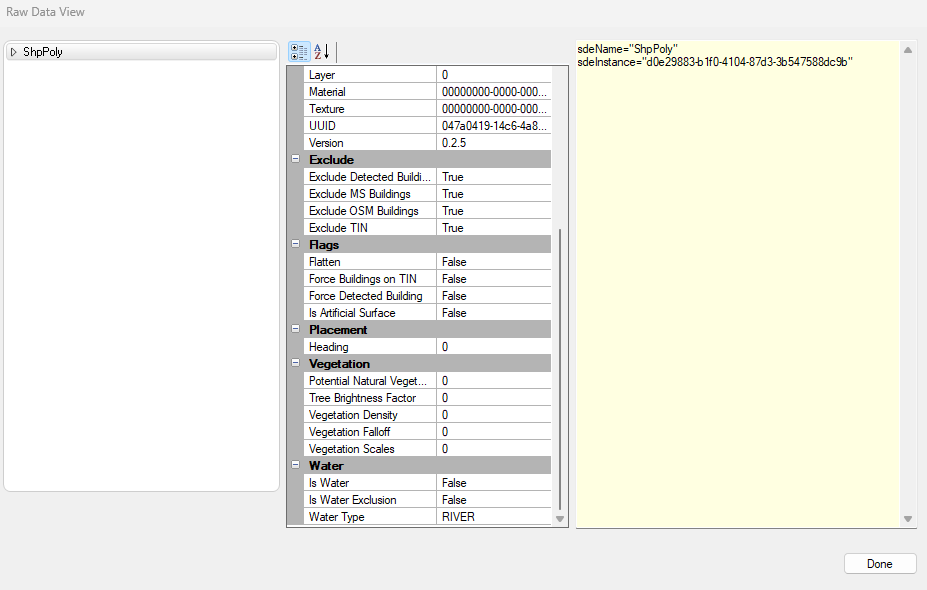Collapse the Vegetation property category
The height and width of the screenshot is (590, 927).
295,364
